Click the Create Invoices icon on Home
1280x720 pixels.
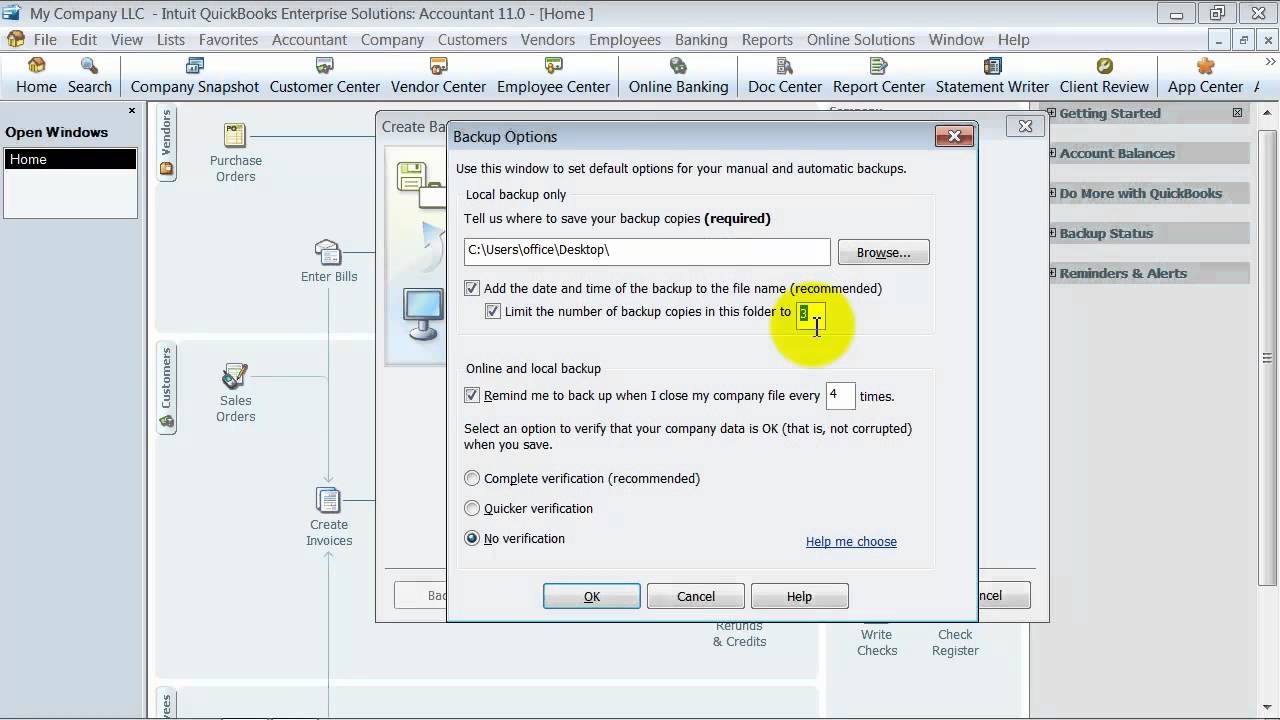point(328,500)
